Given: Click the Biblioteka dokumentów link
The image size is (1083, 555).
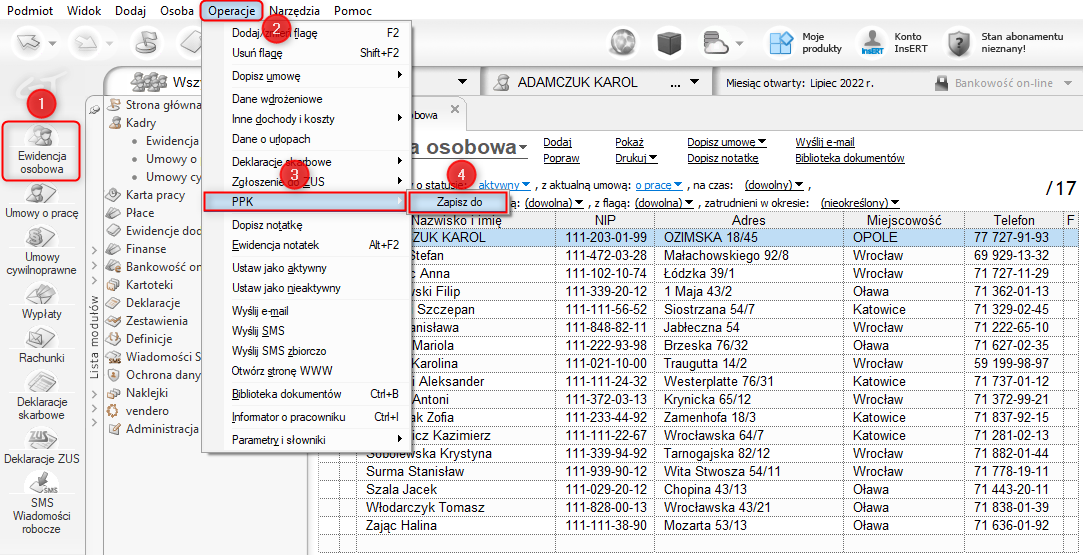Looking at the screenshot, I should click(849, 158).
